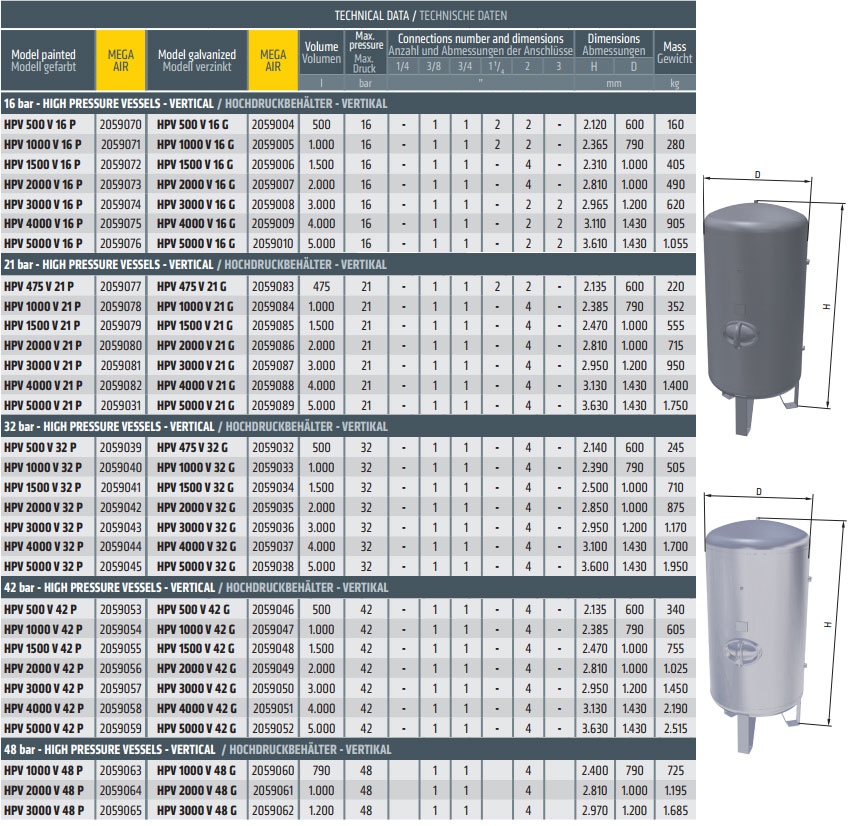Click model name 'HPV 1000 V 16 G'
The width and height of the screenshot is (848, 826).
[x=196, y=144]
